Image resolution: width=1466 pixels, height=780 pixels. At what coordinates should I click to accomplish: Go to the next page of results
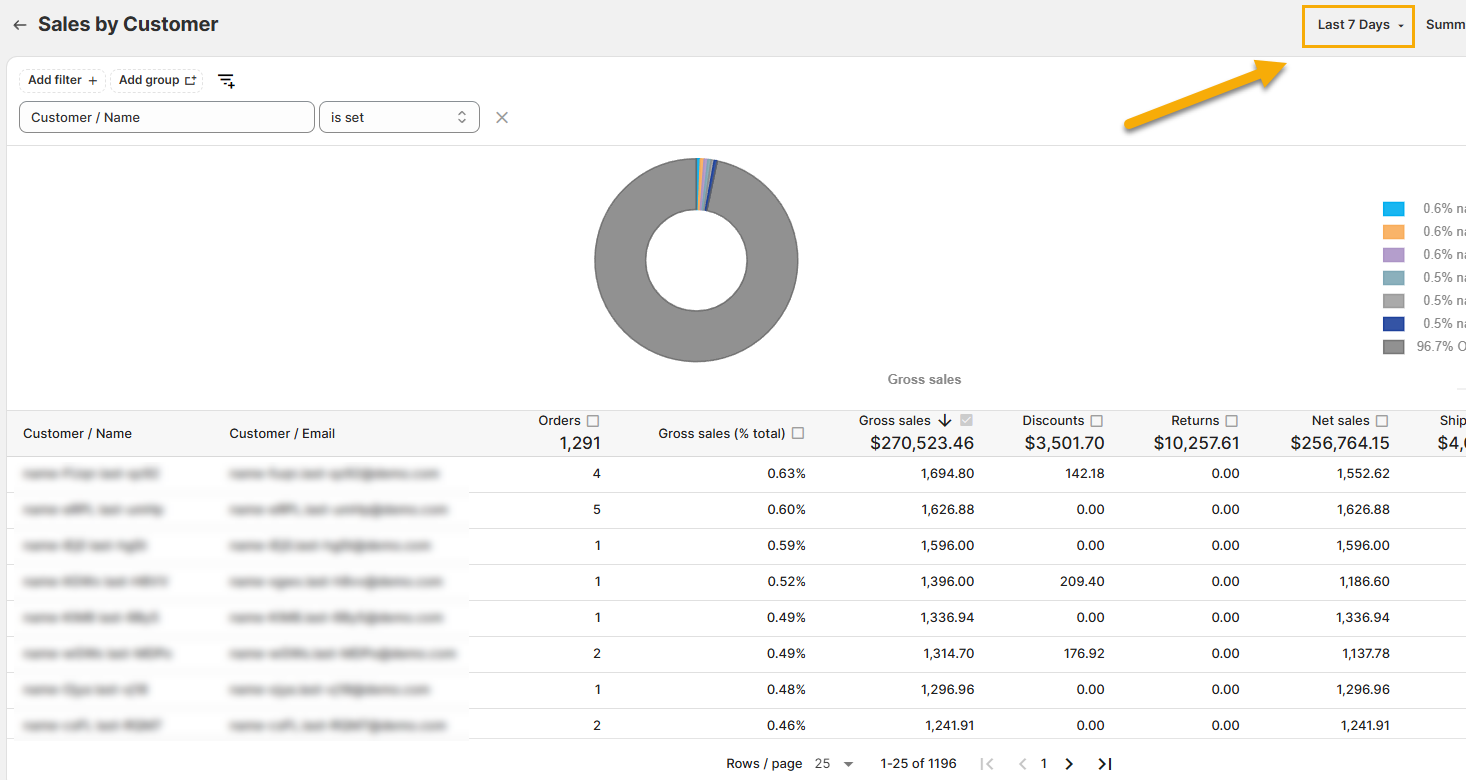[1069, 764]
